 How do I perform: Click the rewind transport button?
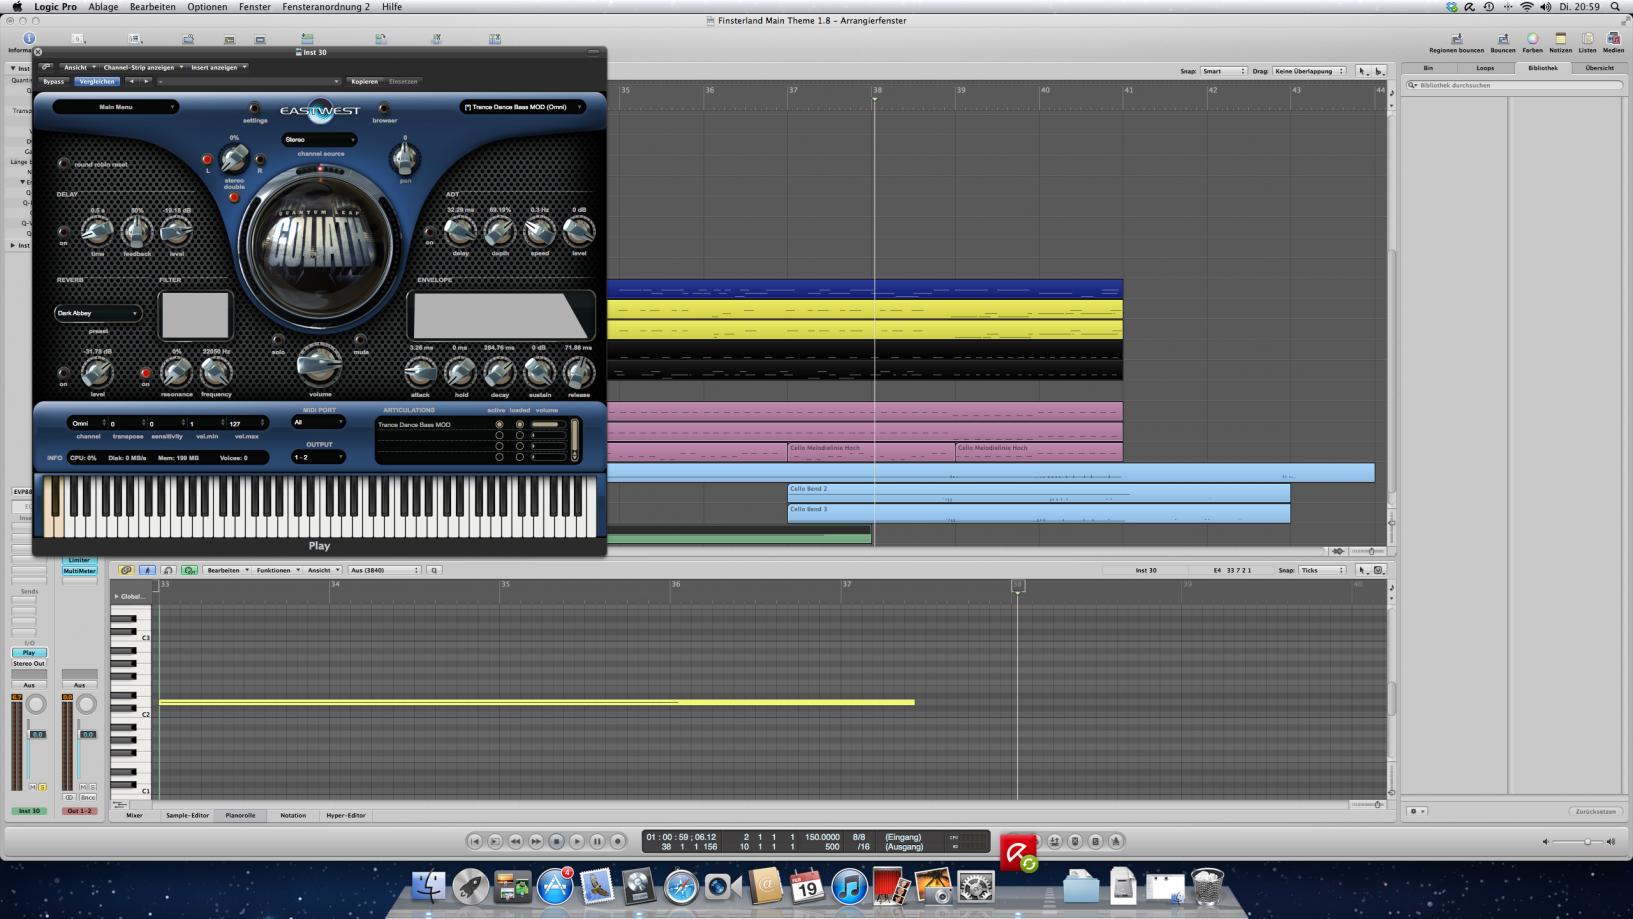516,841
